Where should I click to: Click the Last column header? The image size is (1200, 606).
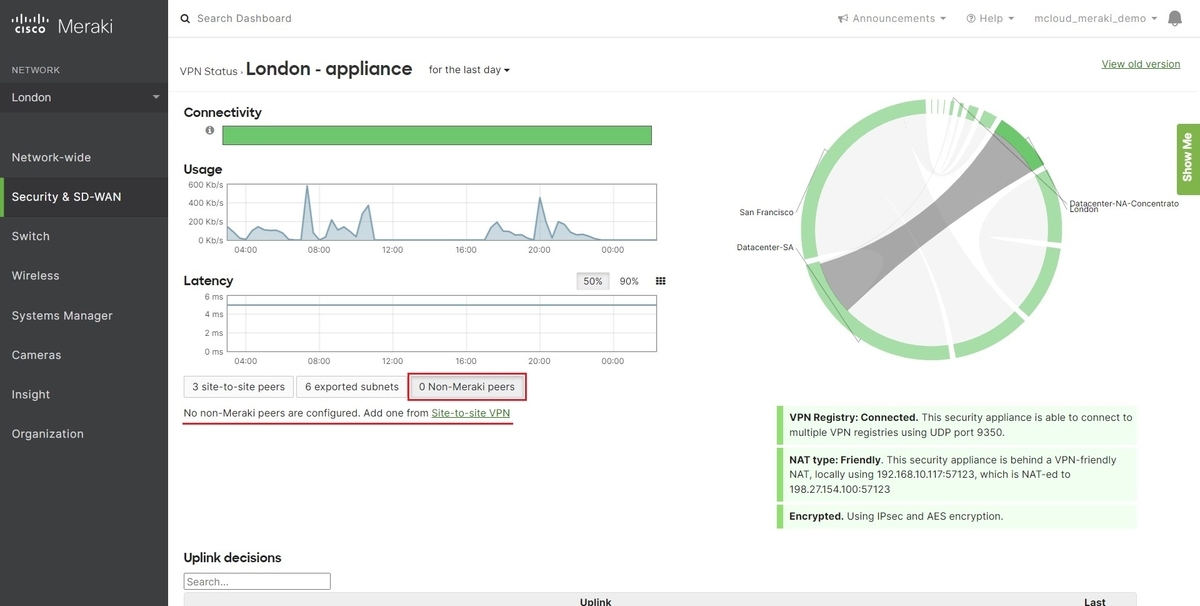pyautogui.click(x=1095, y=601)
